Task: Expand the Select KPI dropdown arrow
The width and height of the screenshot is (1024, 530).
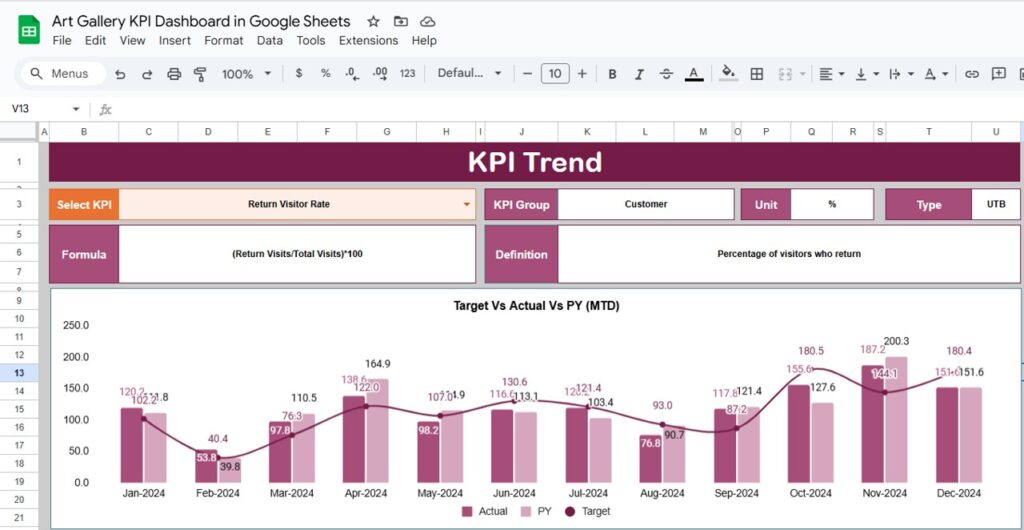Action: pyautogui.click(x=467, y=204)
